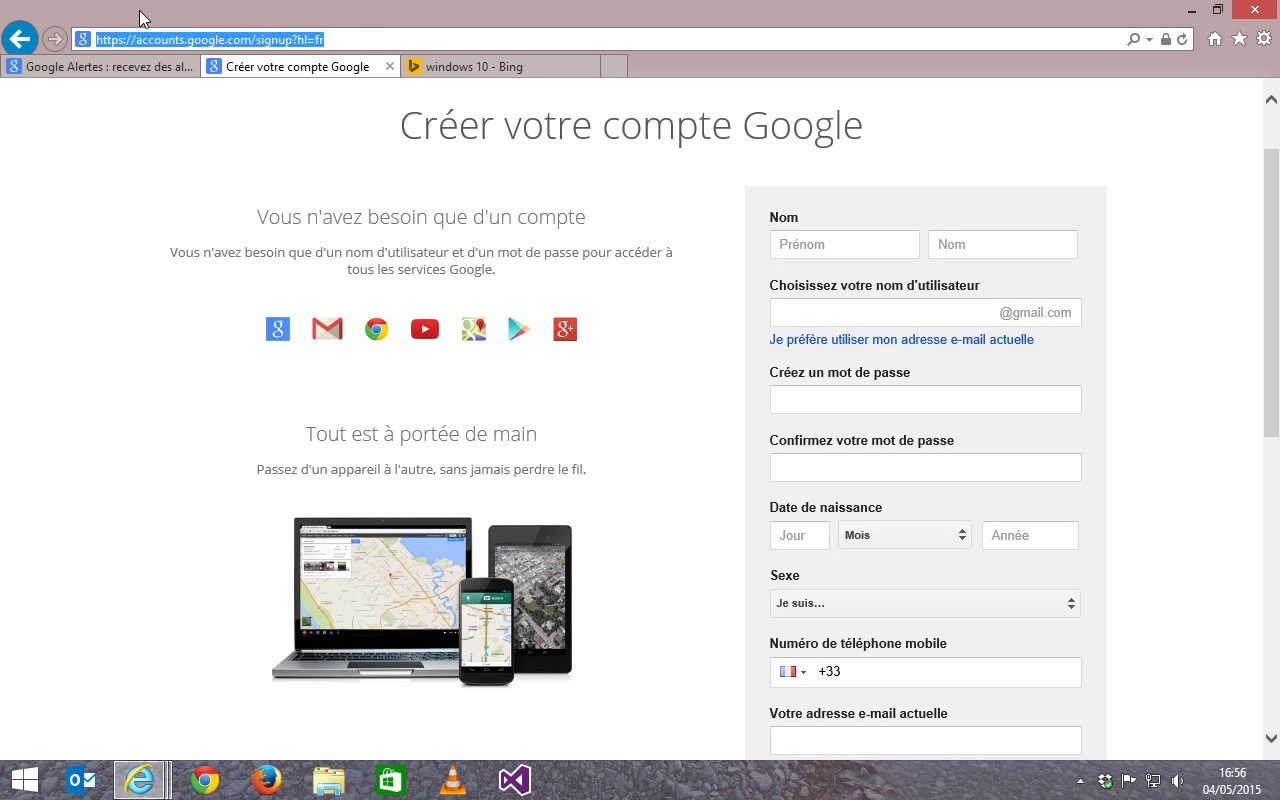Click the page's vertical scrollbar thumb
The height and width of the screenshot is (800, 1280).
[x=1271, y=290]
